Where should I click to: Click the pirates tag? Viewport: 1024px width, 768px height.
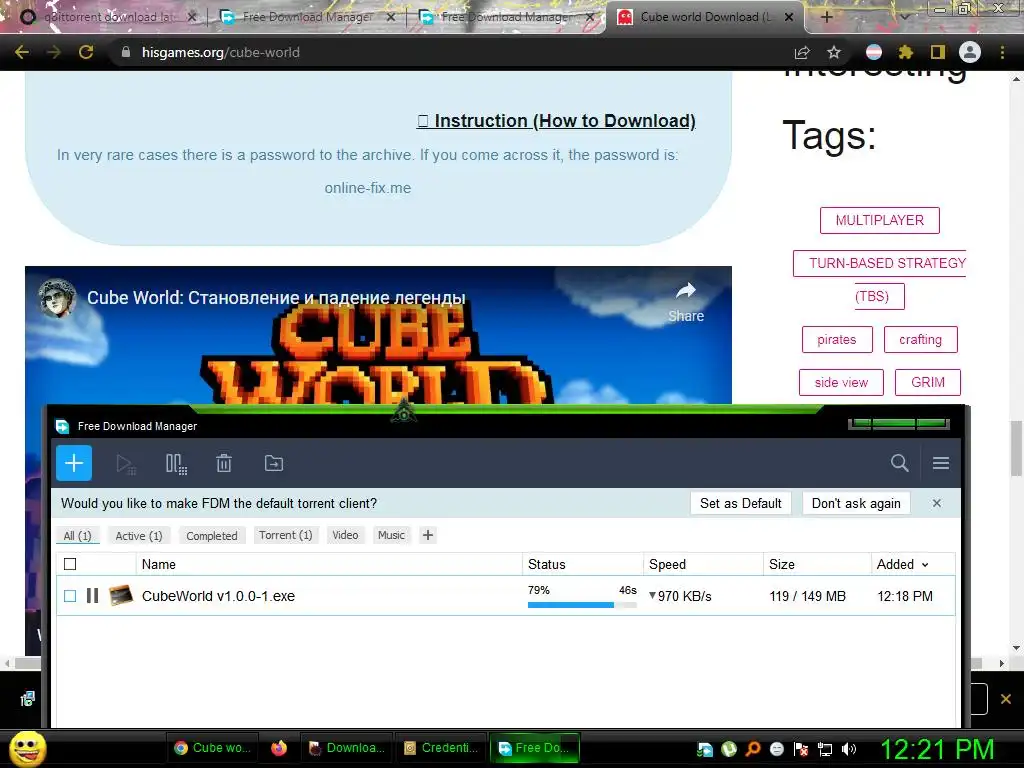click(837, 340)
